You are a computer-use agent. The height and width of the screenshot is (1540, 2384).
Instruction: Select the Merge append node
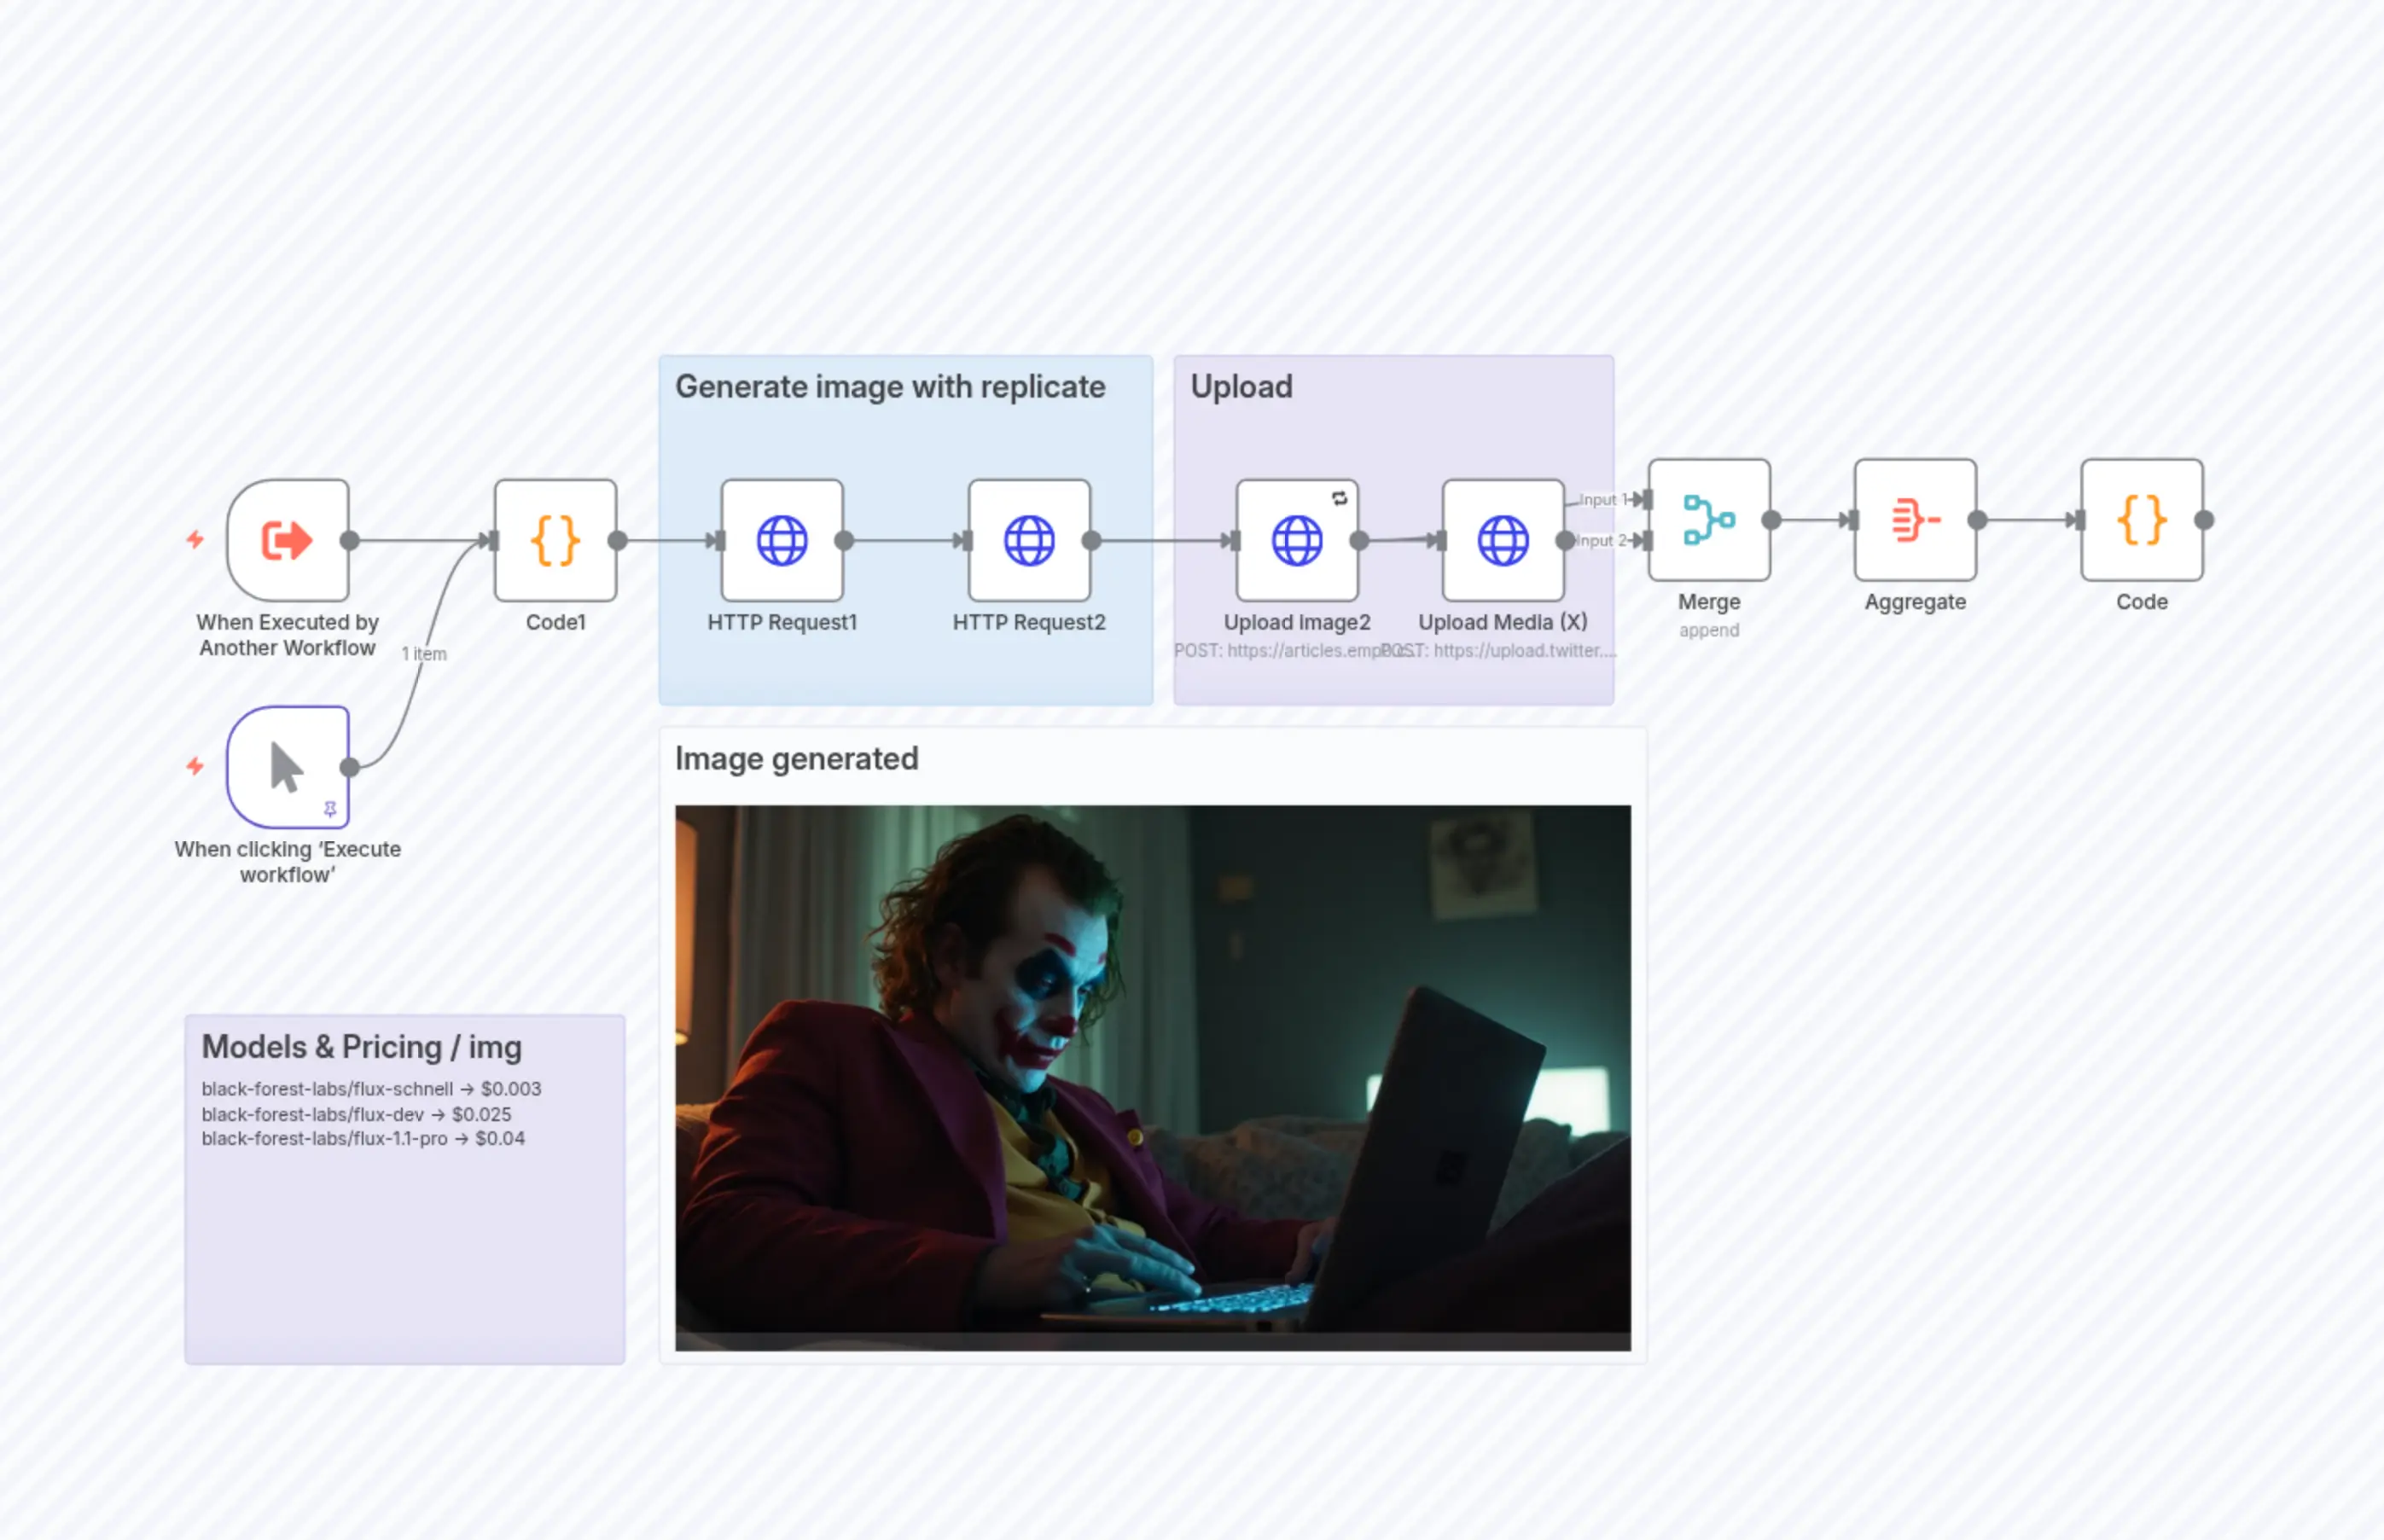[x=1709, y=520]
